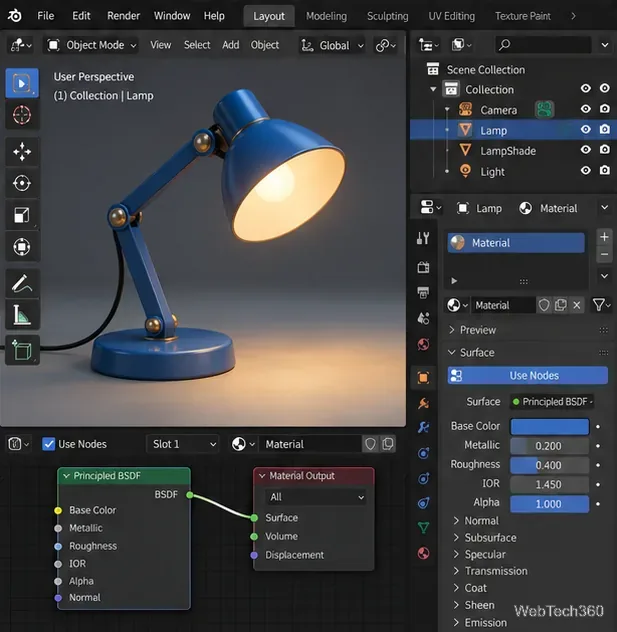The height and width of the screenshot is (632, 617).
Task: Select the Transform tool
Action: [x=22, y=247]
